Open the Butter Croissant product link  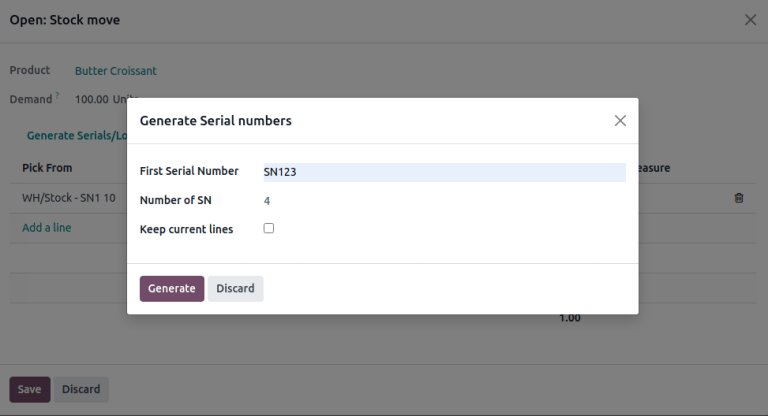pos(115,71)
